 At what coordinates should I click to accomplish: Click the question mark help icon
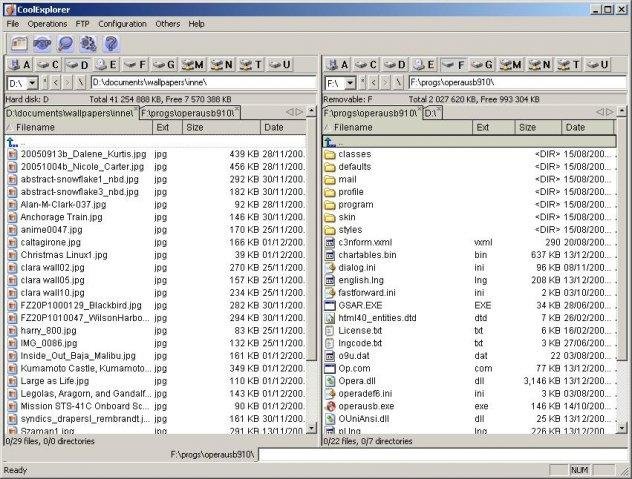(111, 44)
